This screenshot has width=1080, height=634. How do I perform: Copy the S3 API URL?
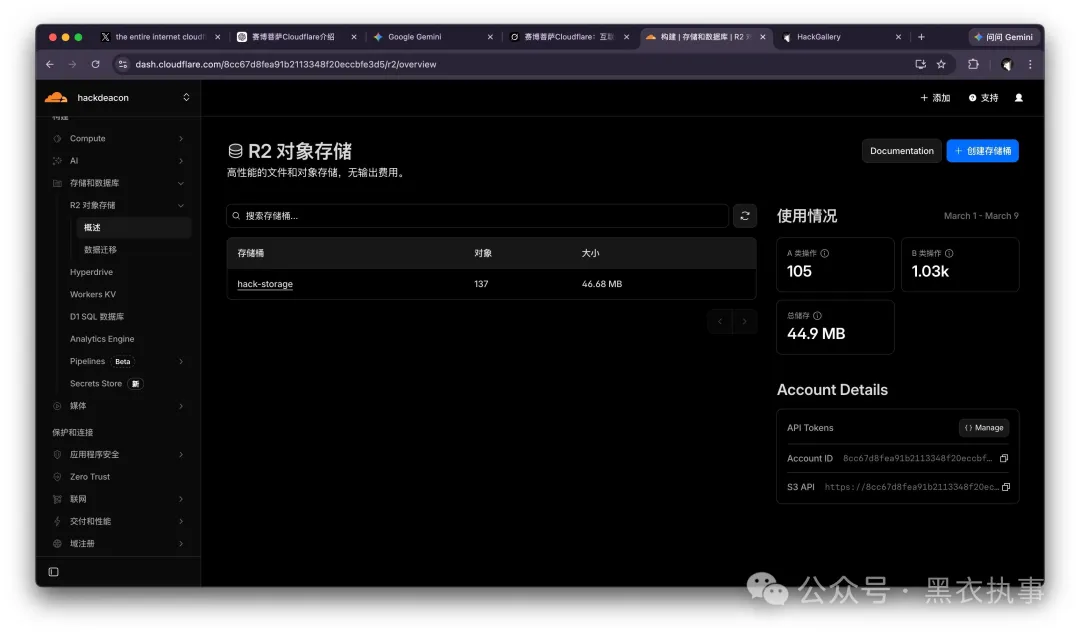1006,487
